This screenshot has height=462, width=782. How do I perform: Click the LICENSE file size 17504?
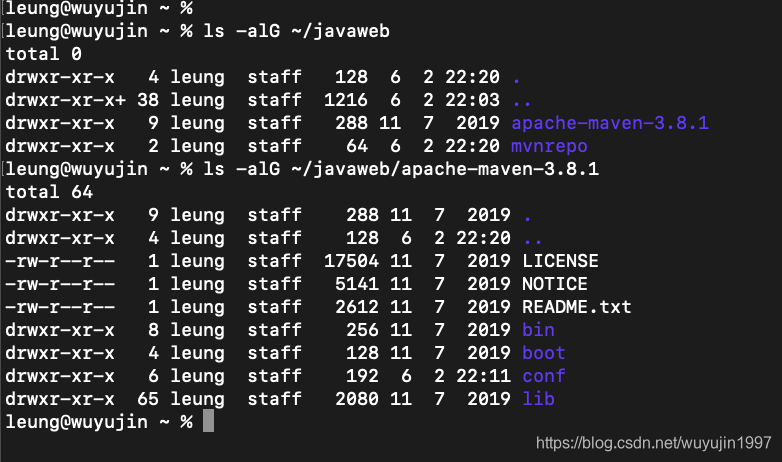tap(351, 261)
